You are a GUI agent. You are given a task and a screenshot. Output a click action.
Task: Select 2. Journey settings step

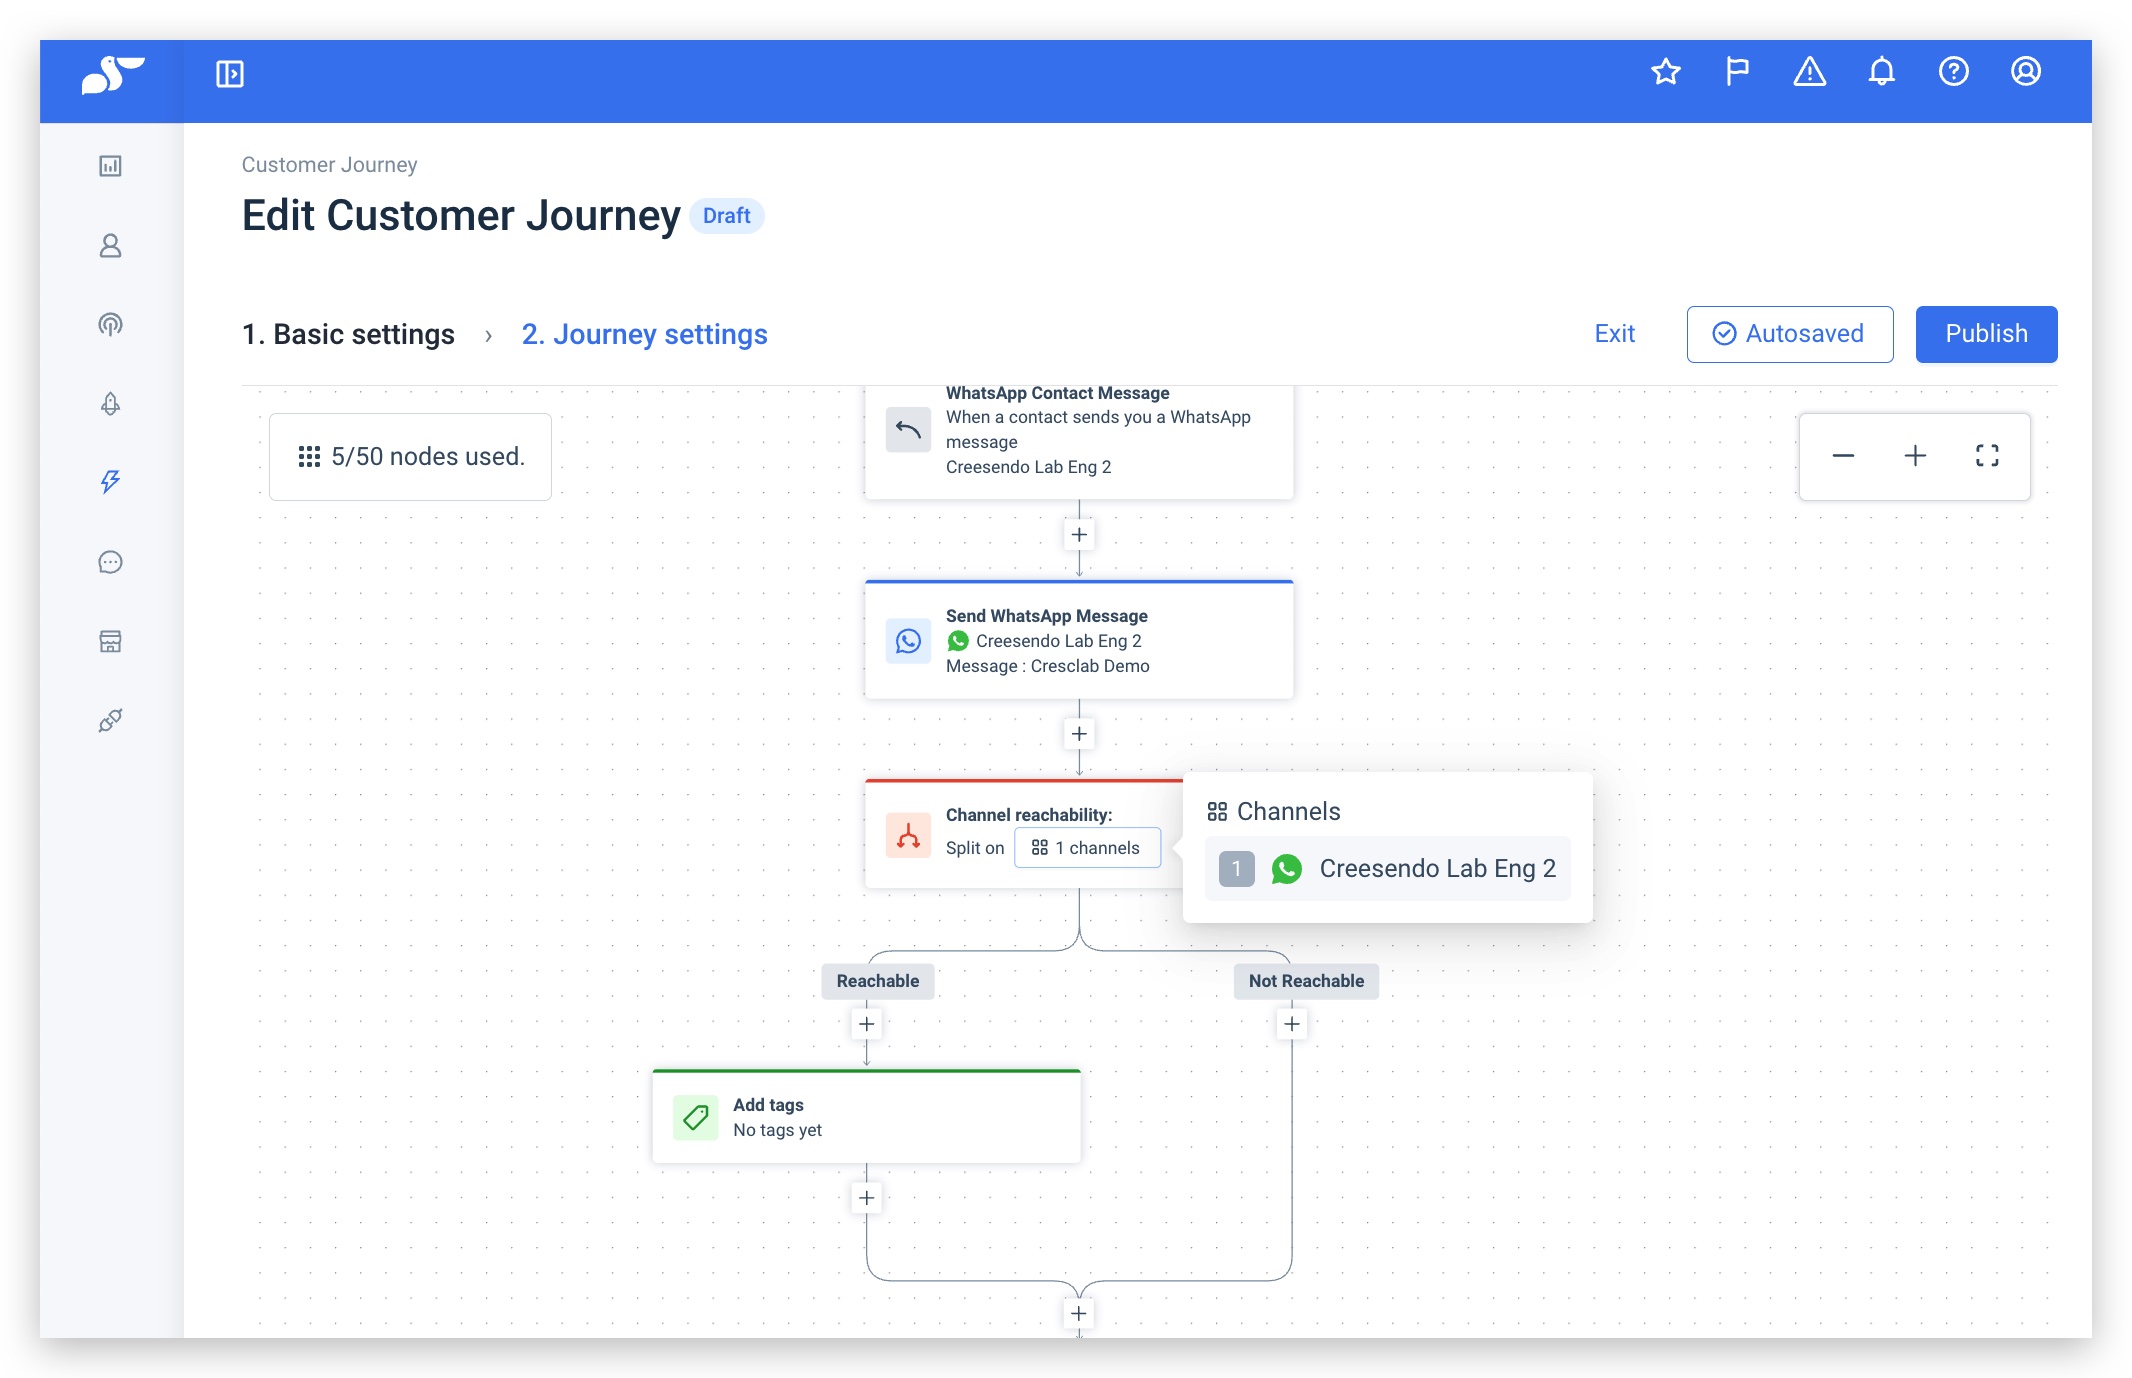645,334
